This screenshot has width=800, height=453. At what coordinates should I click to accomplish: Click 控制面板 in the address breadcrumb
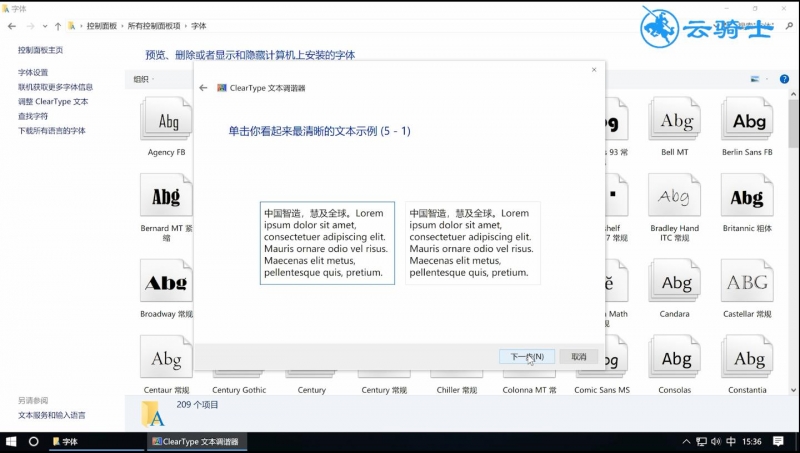click(102, 26)
